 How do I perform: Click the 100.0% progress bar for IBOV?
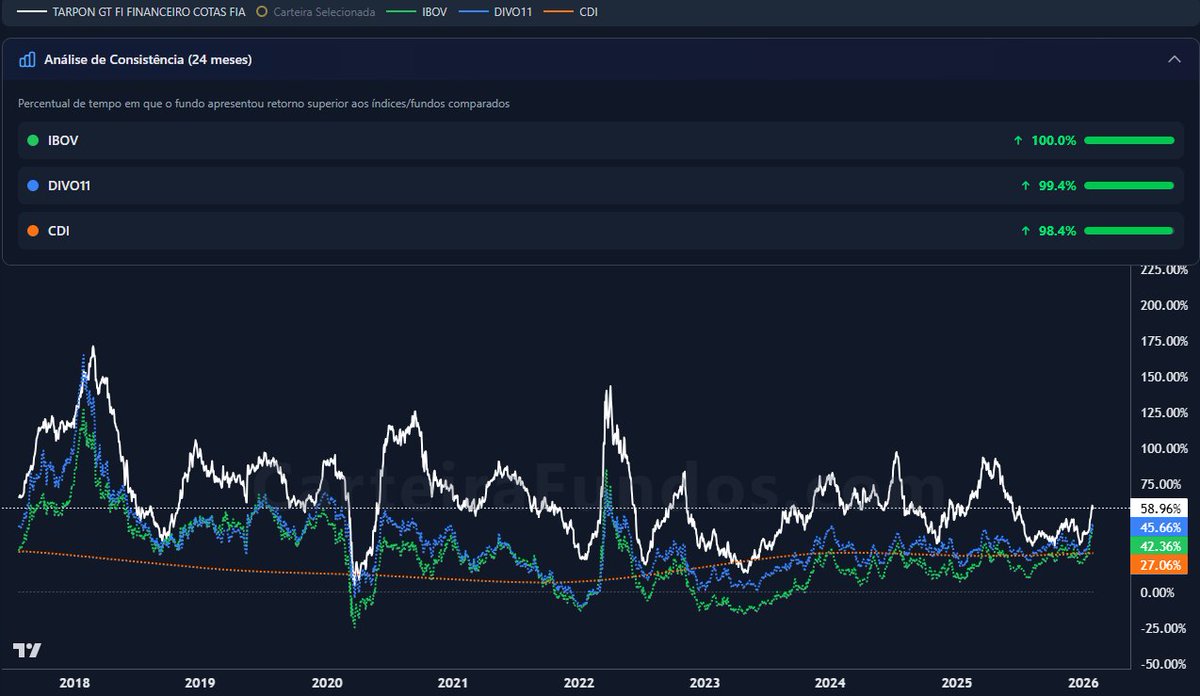point(1128,141)
